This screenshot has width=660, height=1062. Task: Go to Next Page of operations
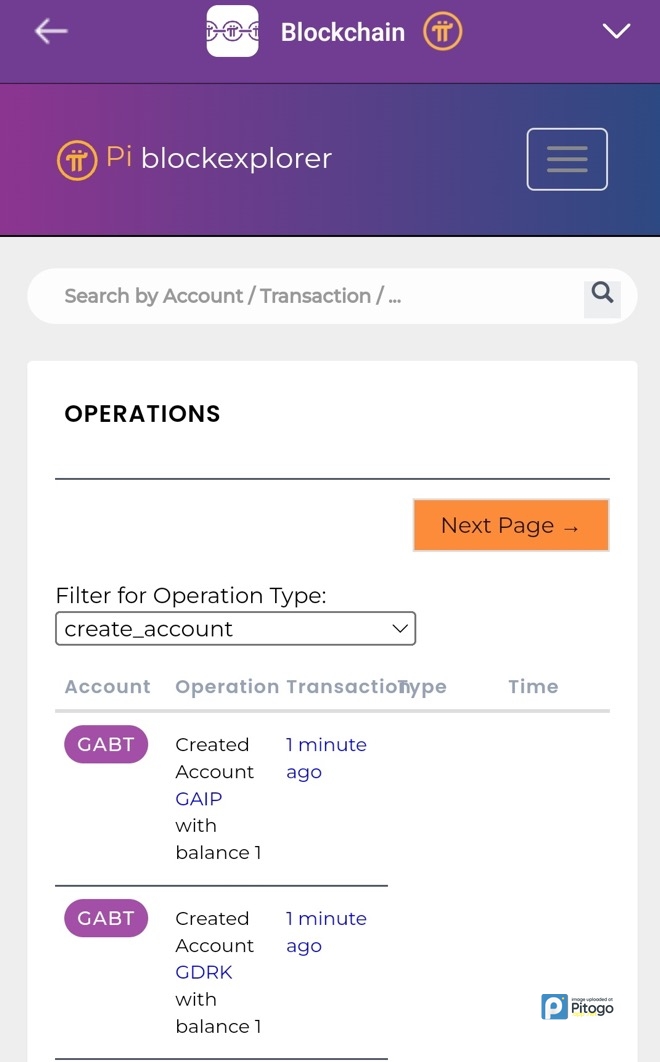point(510,526)
